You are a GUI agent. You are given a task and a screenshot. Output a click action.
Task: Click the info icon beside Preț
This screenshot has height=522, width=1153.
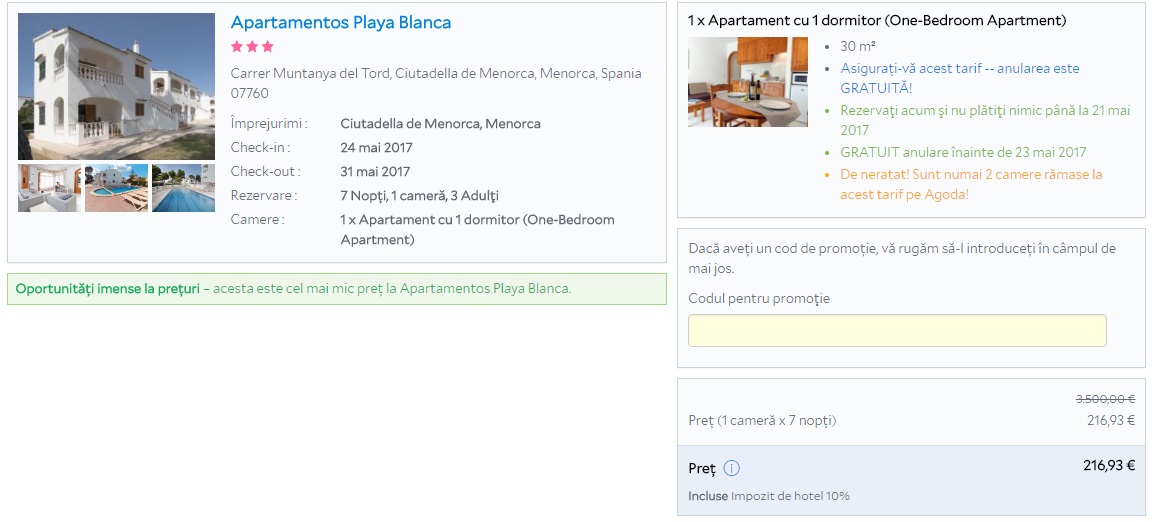tap(731, 468)
